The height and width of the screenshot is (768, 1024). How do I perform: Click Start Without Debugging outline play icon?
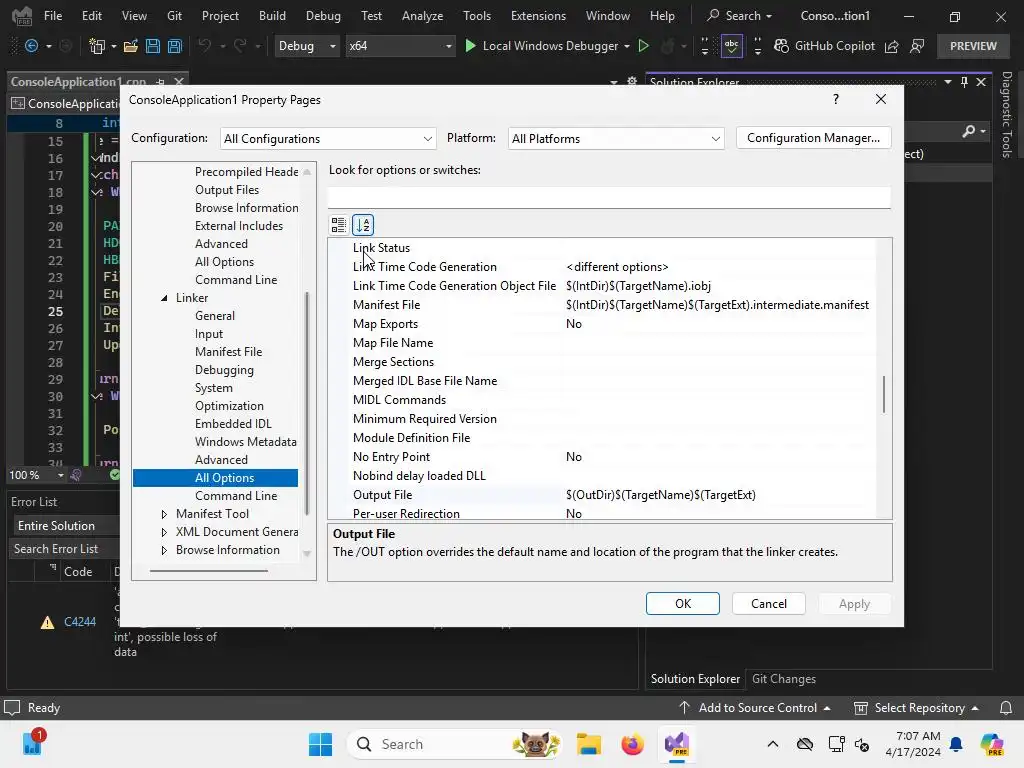643,46
